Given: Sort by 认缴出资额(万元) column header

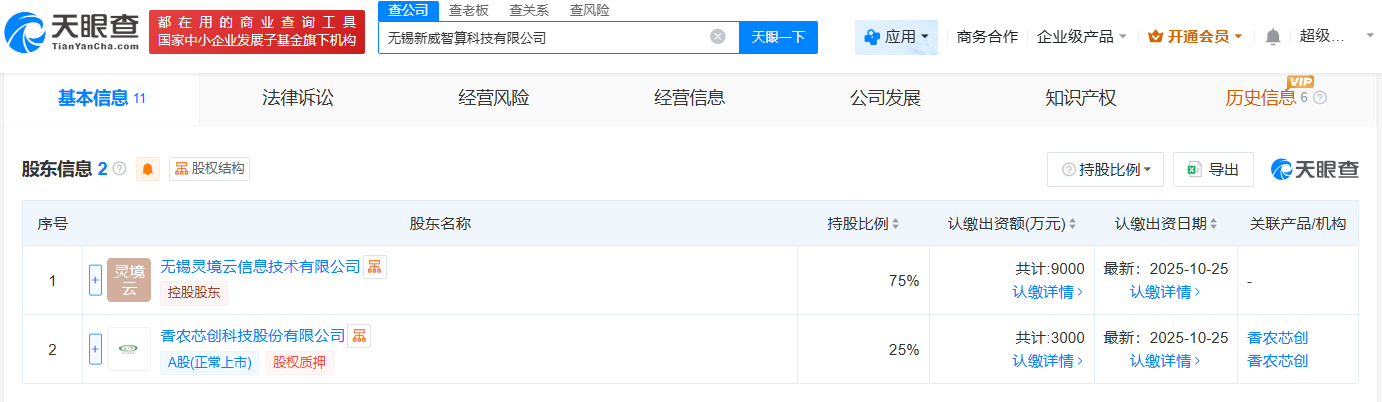Looking at the screenshot, I should 1012,223.
